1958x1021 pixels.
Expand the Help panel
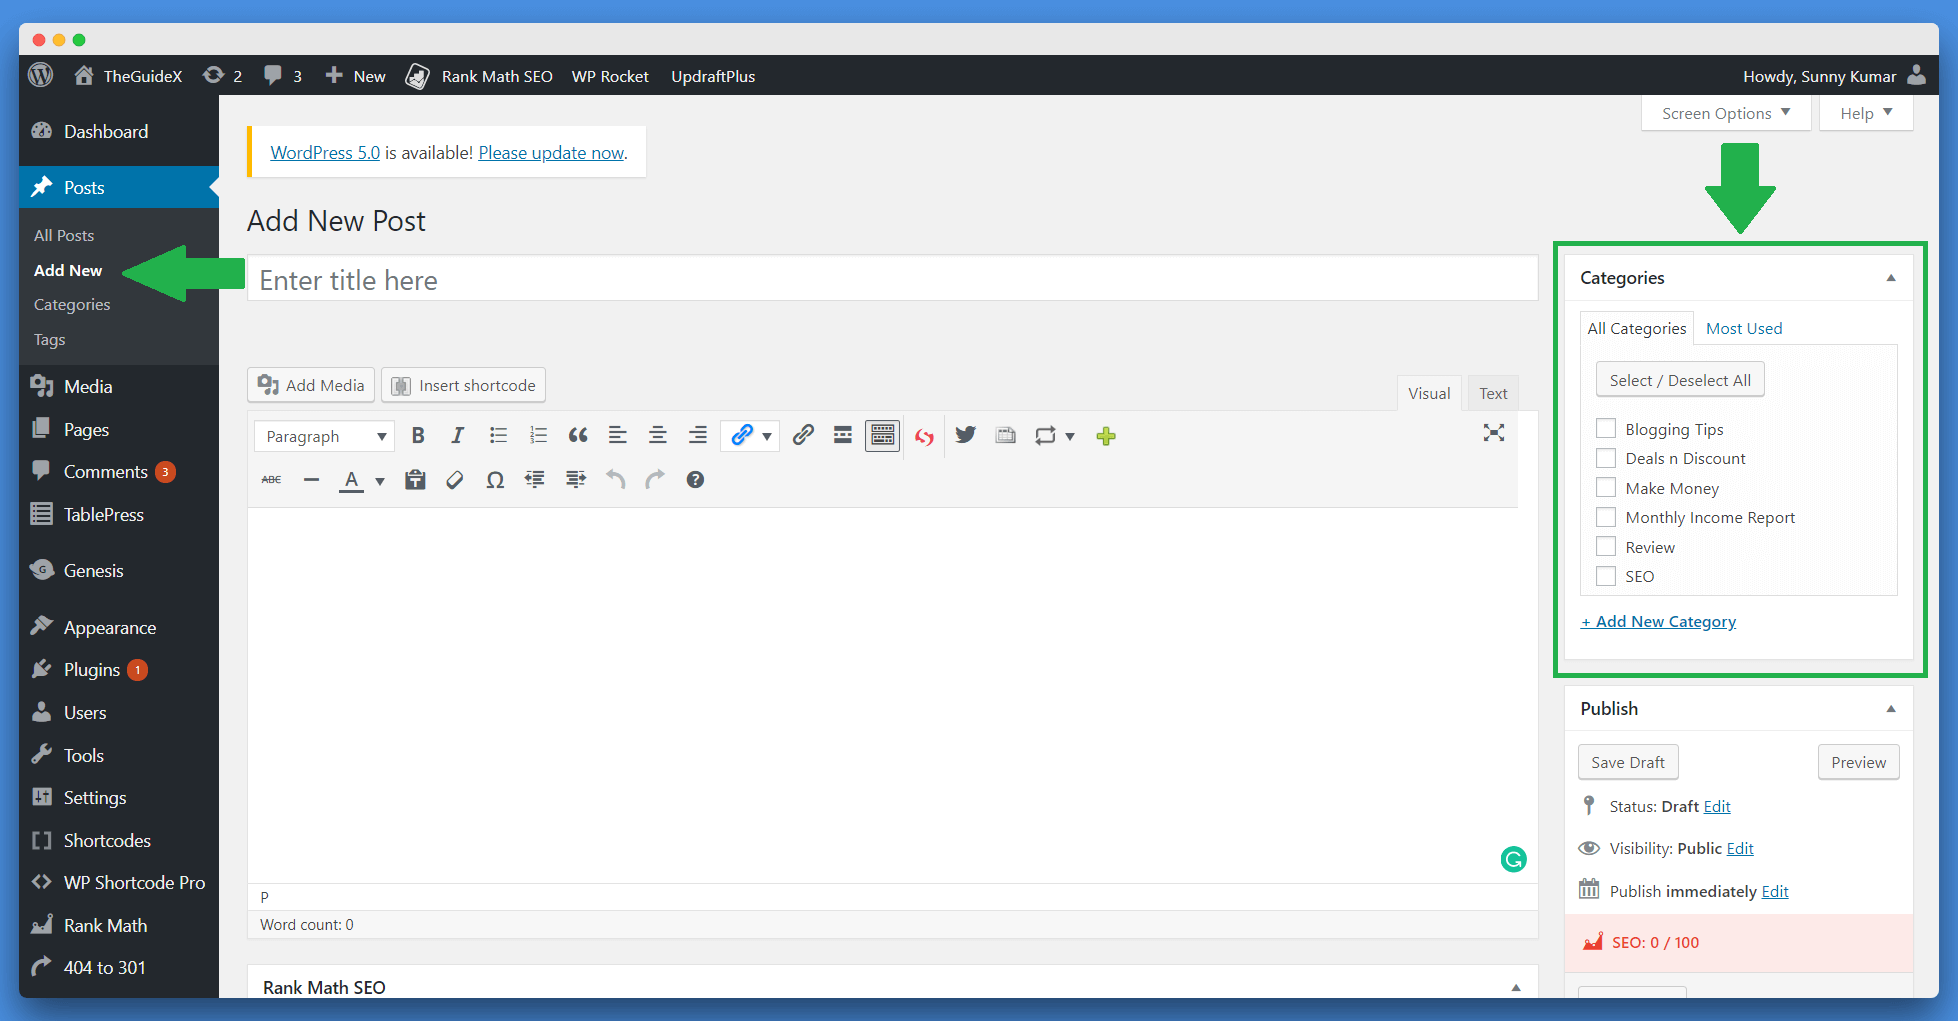[x=1867, y=113]
